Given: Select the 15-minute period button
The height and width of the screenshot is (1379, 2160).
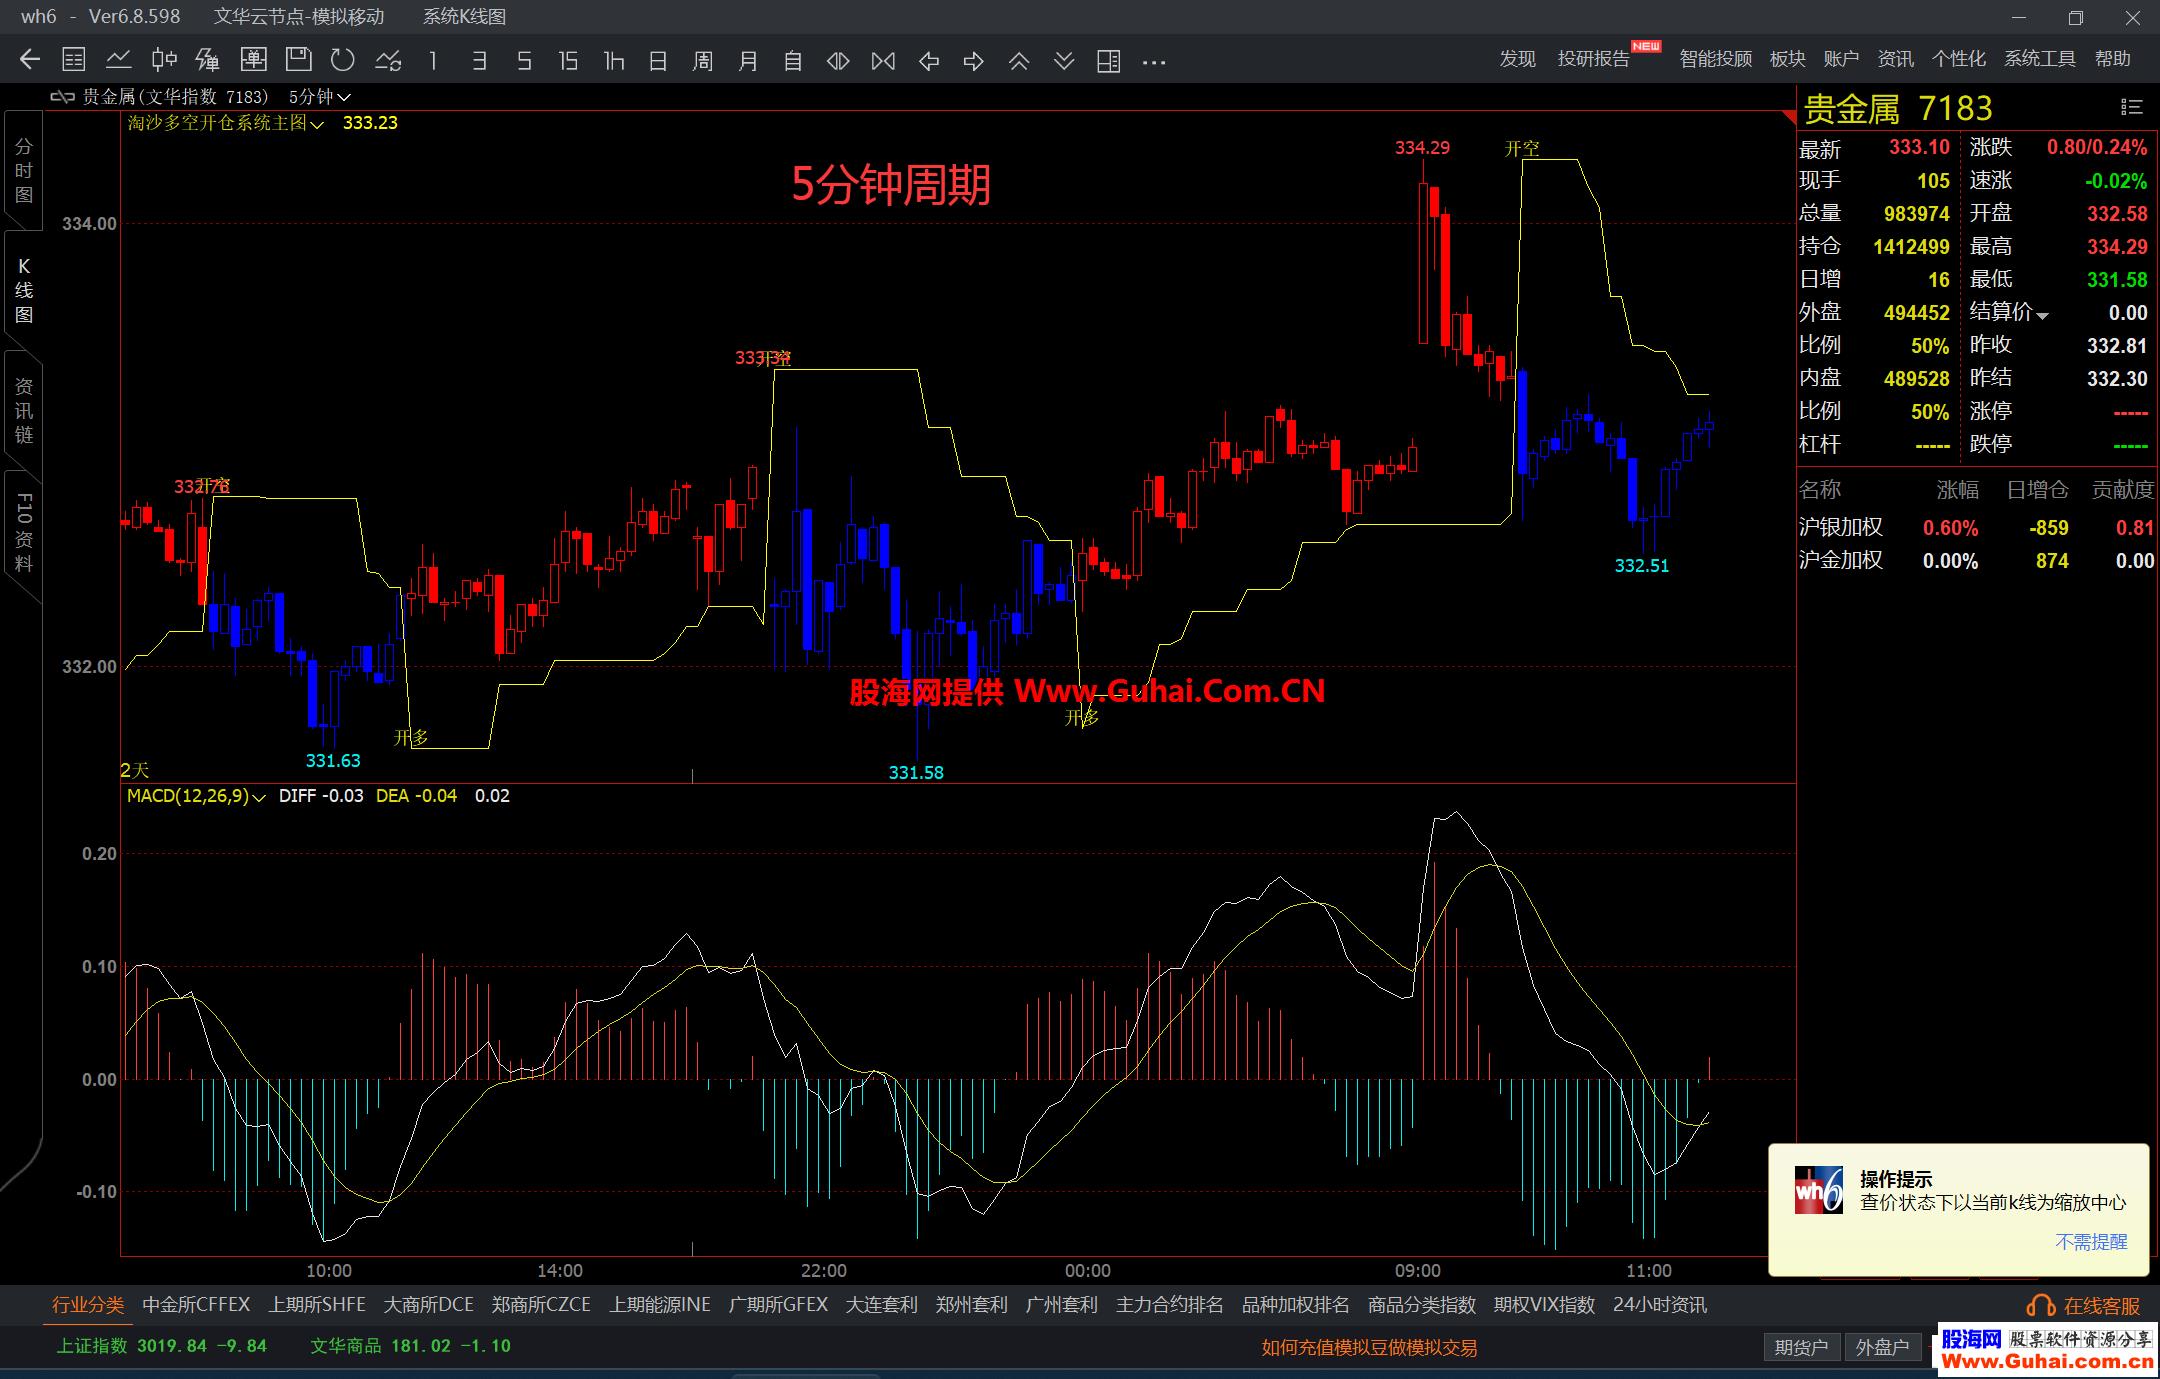Looking at the screenshot, I should point(568,61).
